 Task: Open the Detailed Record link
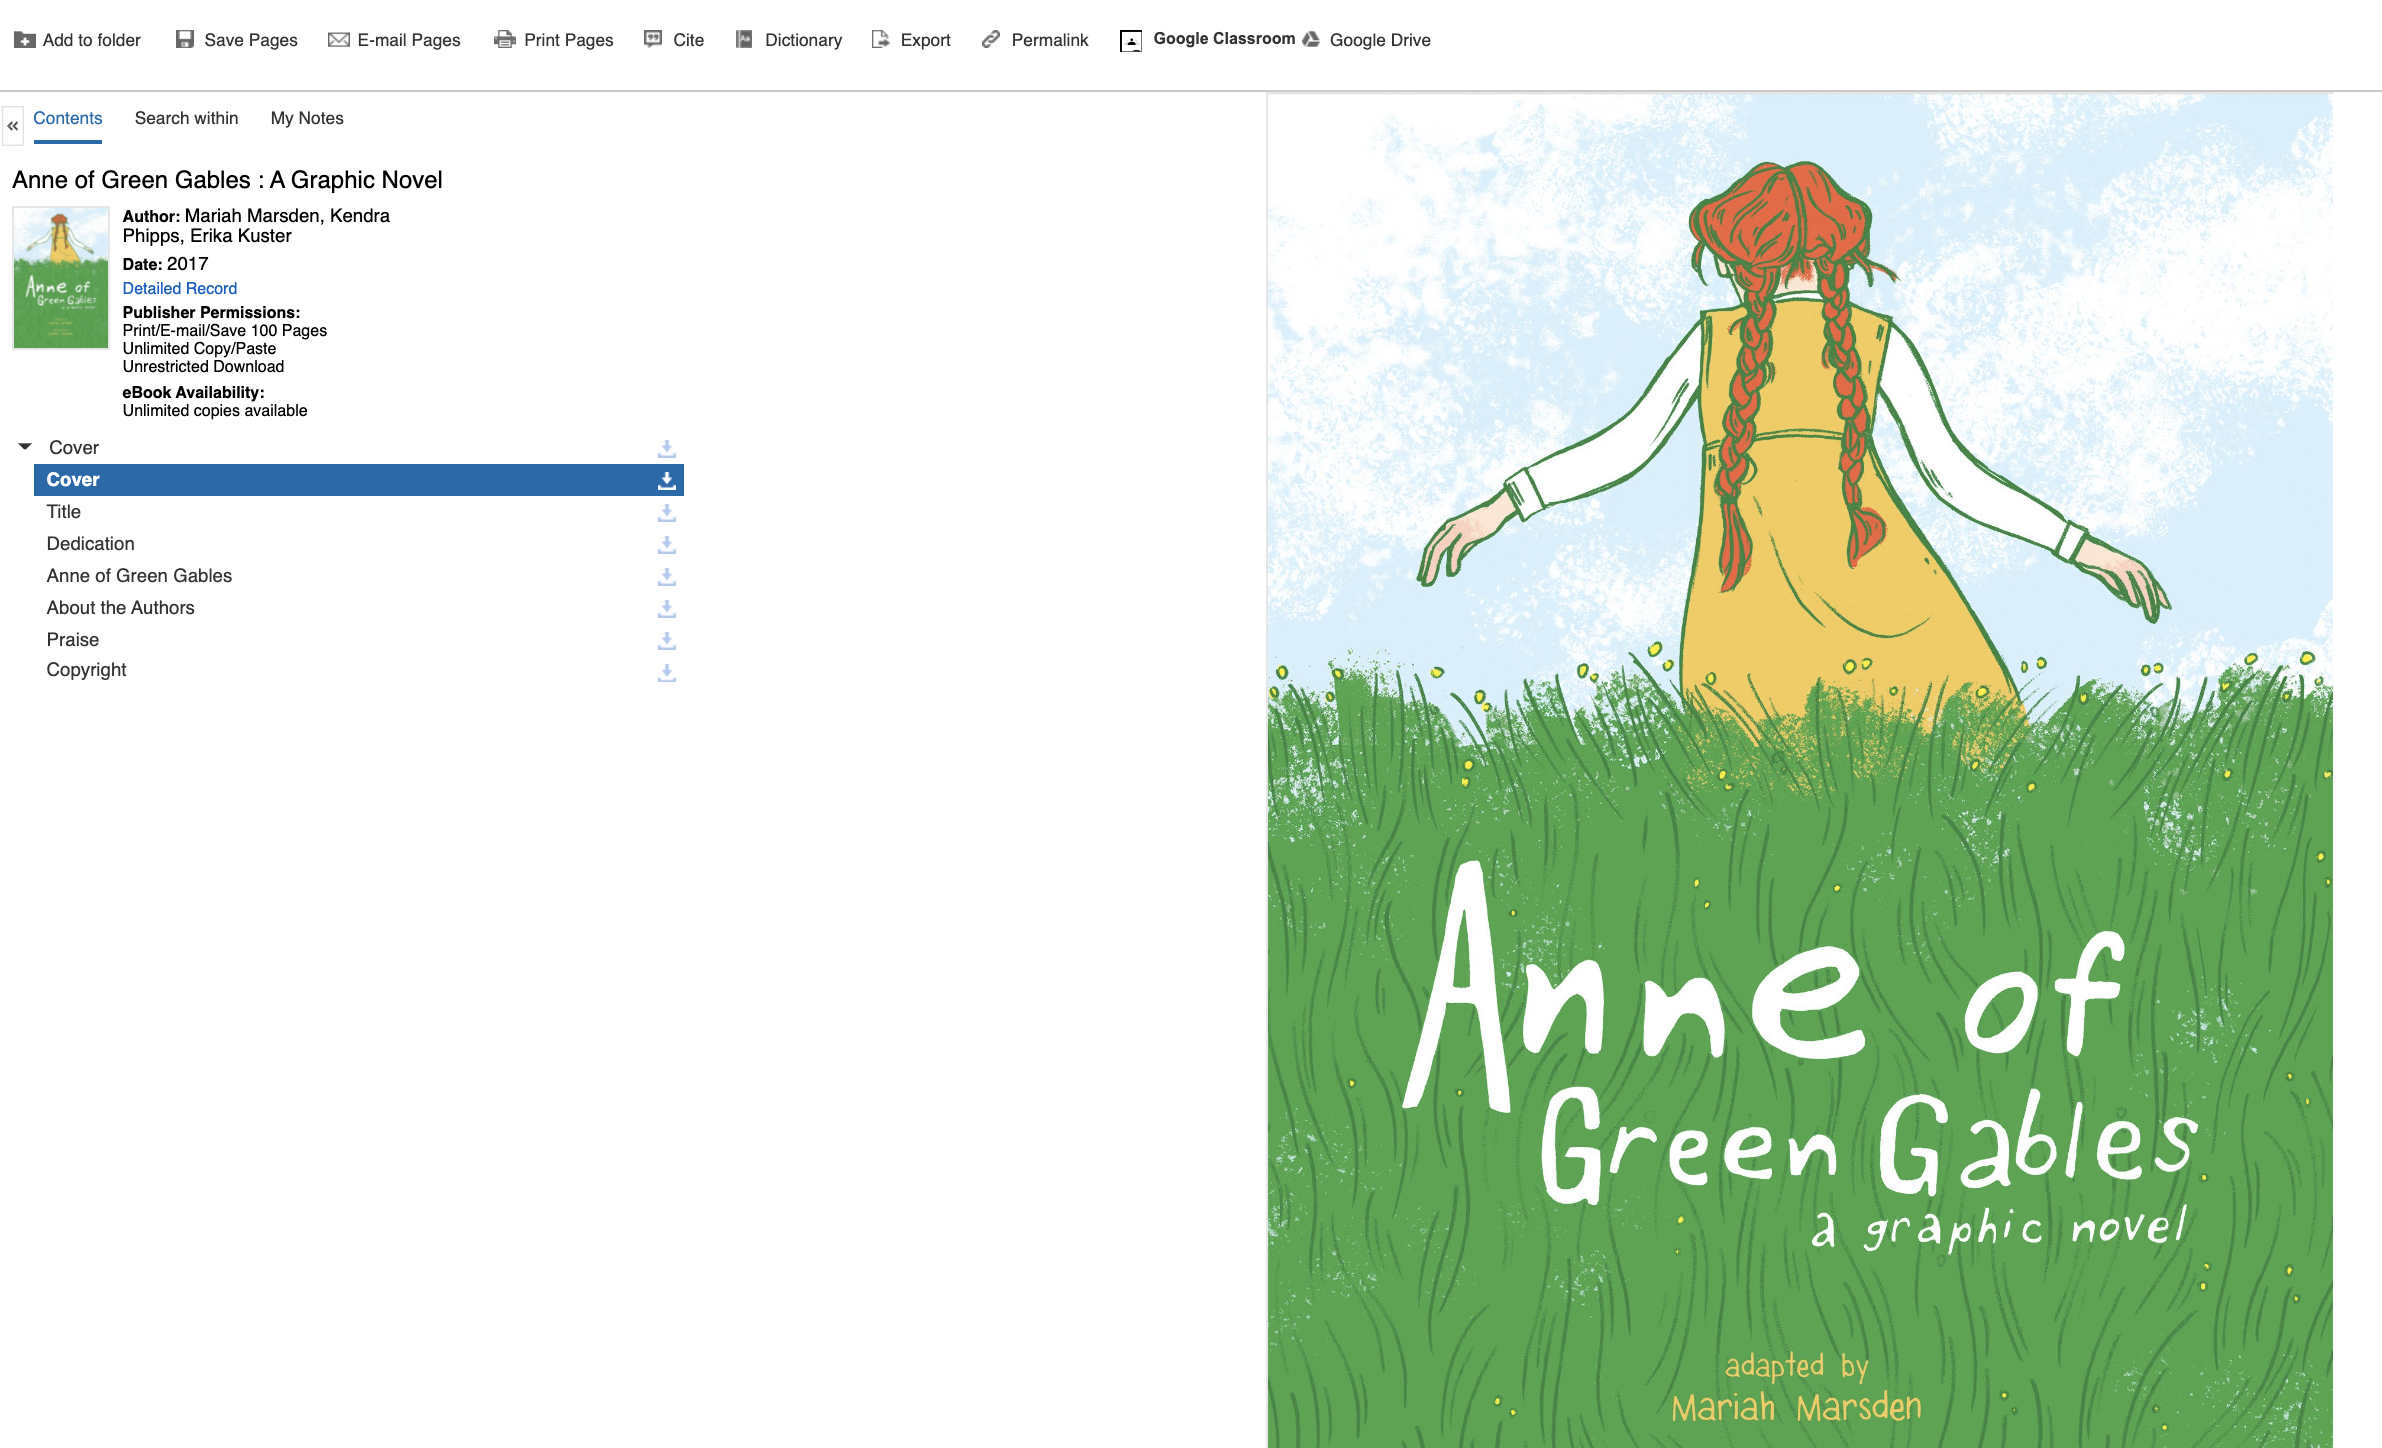click(180, 288)
